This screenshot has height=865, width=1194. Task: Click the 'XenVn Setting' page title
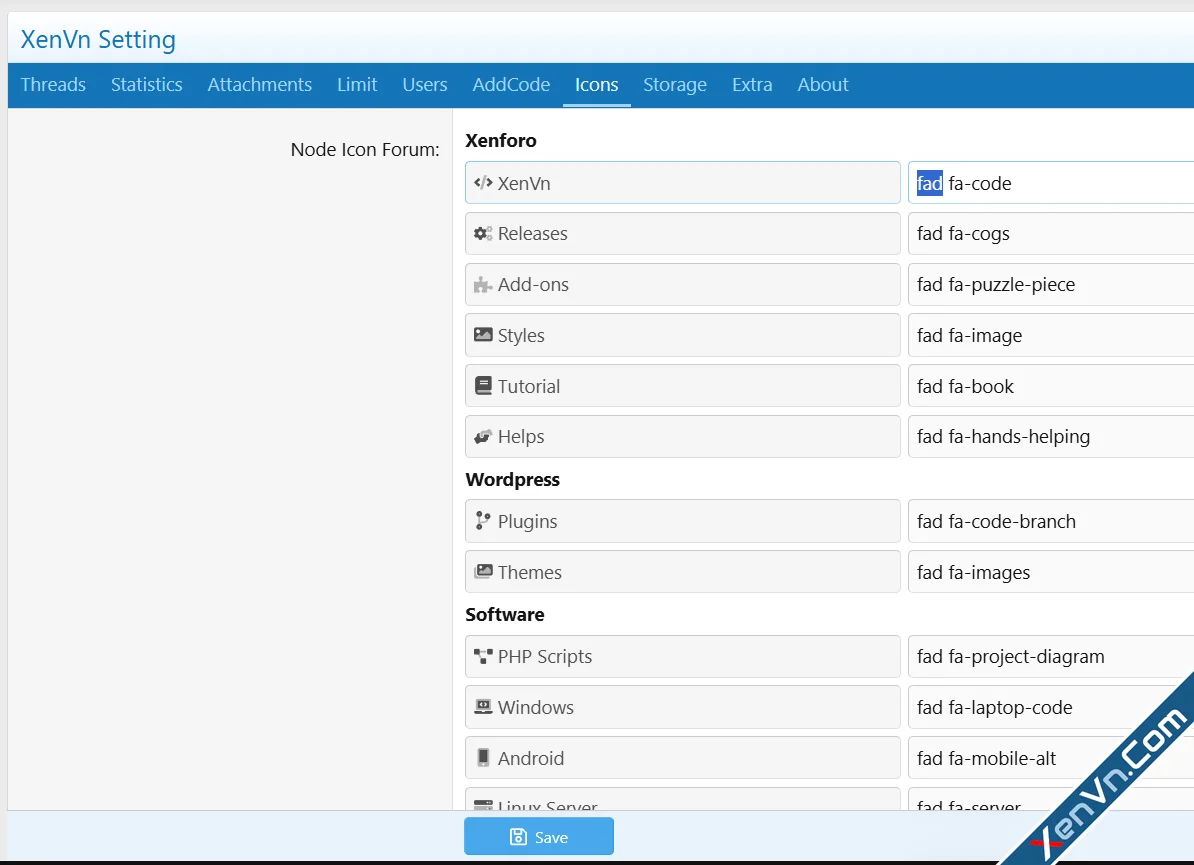[98, 40]
